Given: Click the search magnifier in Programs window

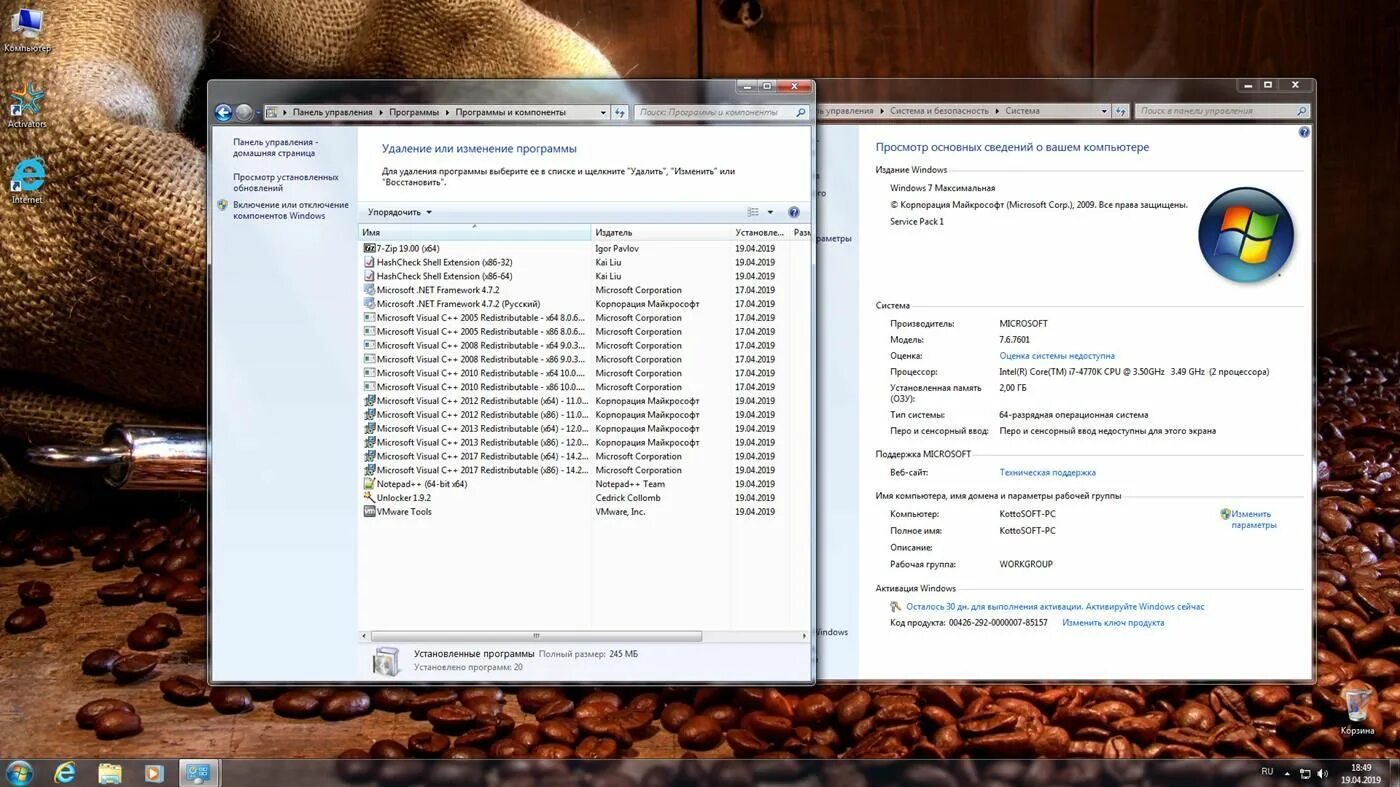Looking at the screenshot, I should [800, 113].
